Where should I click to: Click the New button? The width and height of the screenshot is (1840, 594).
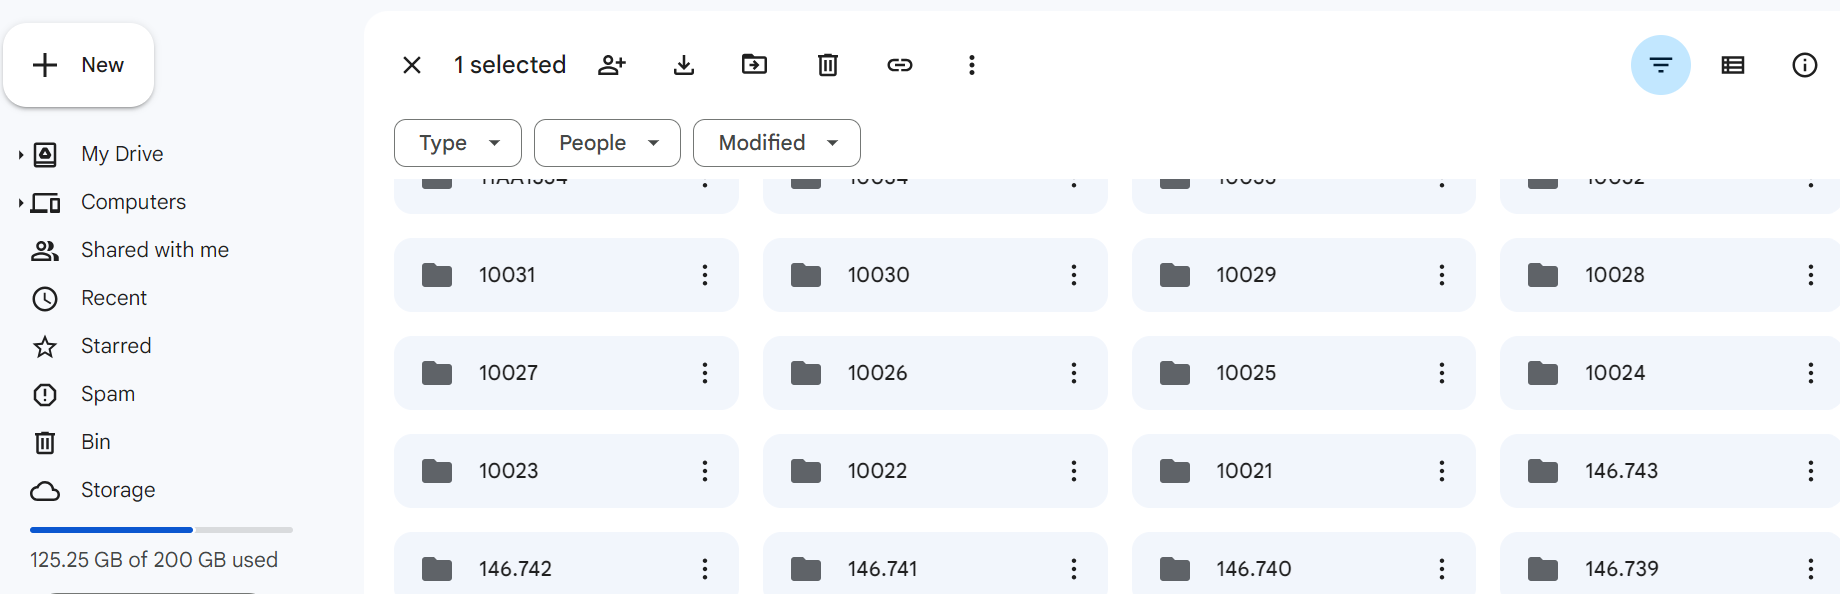pos(79,65)
